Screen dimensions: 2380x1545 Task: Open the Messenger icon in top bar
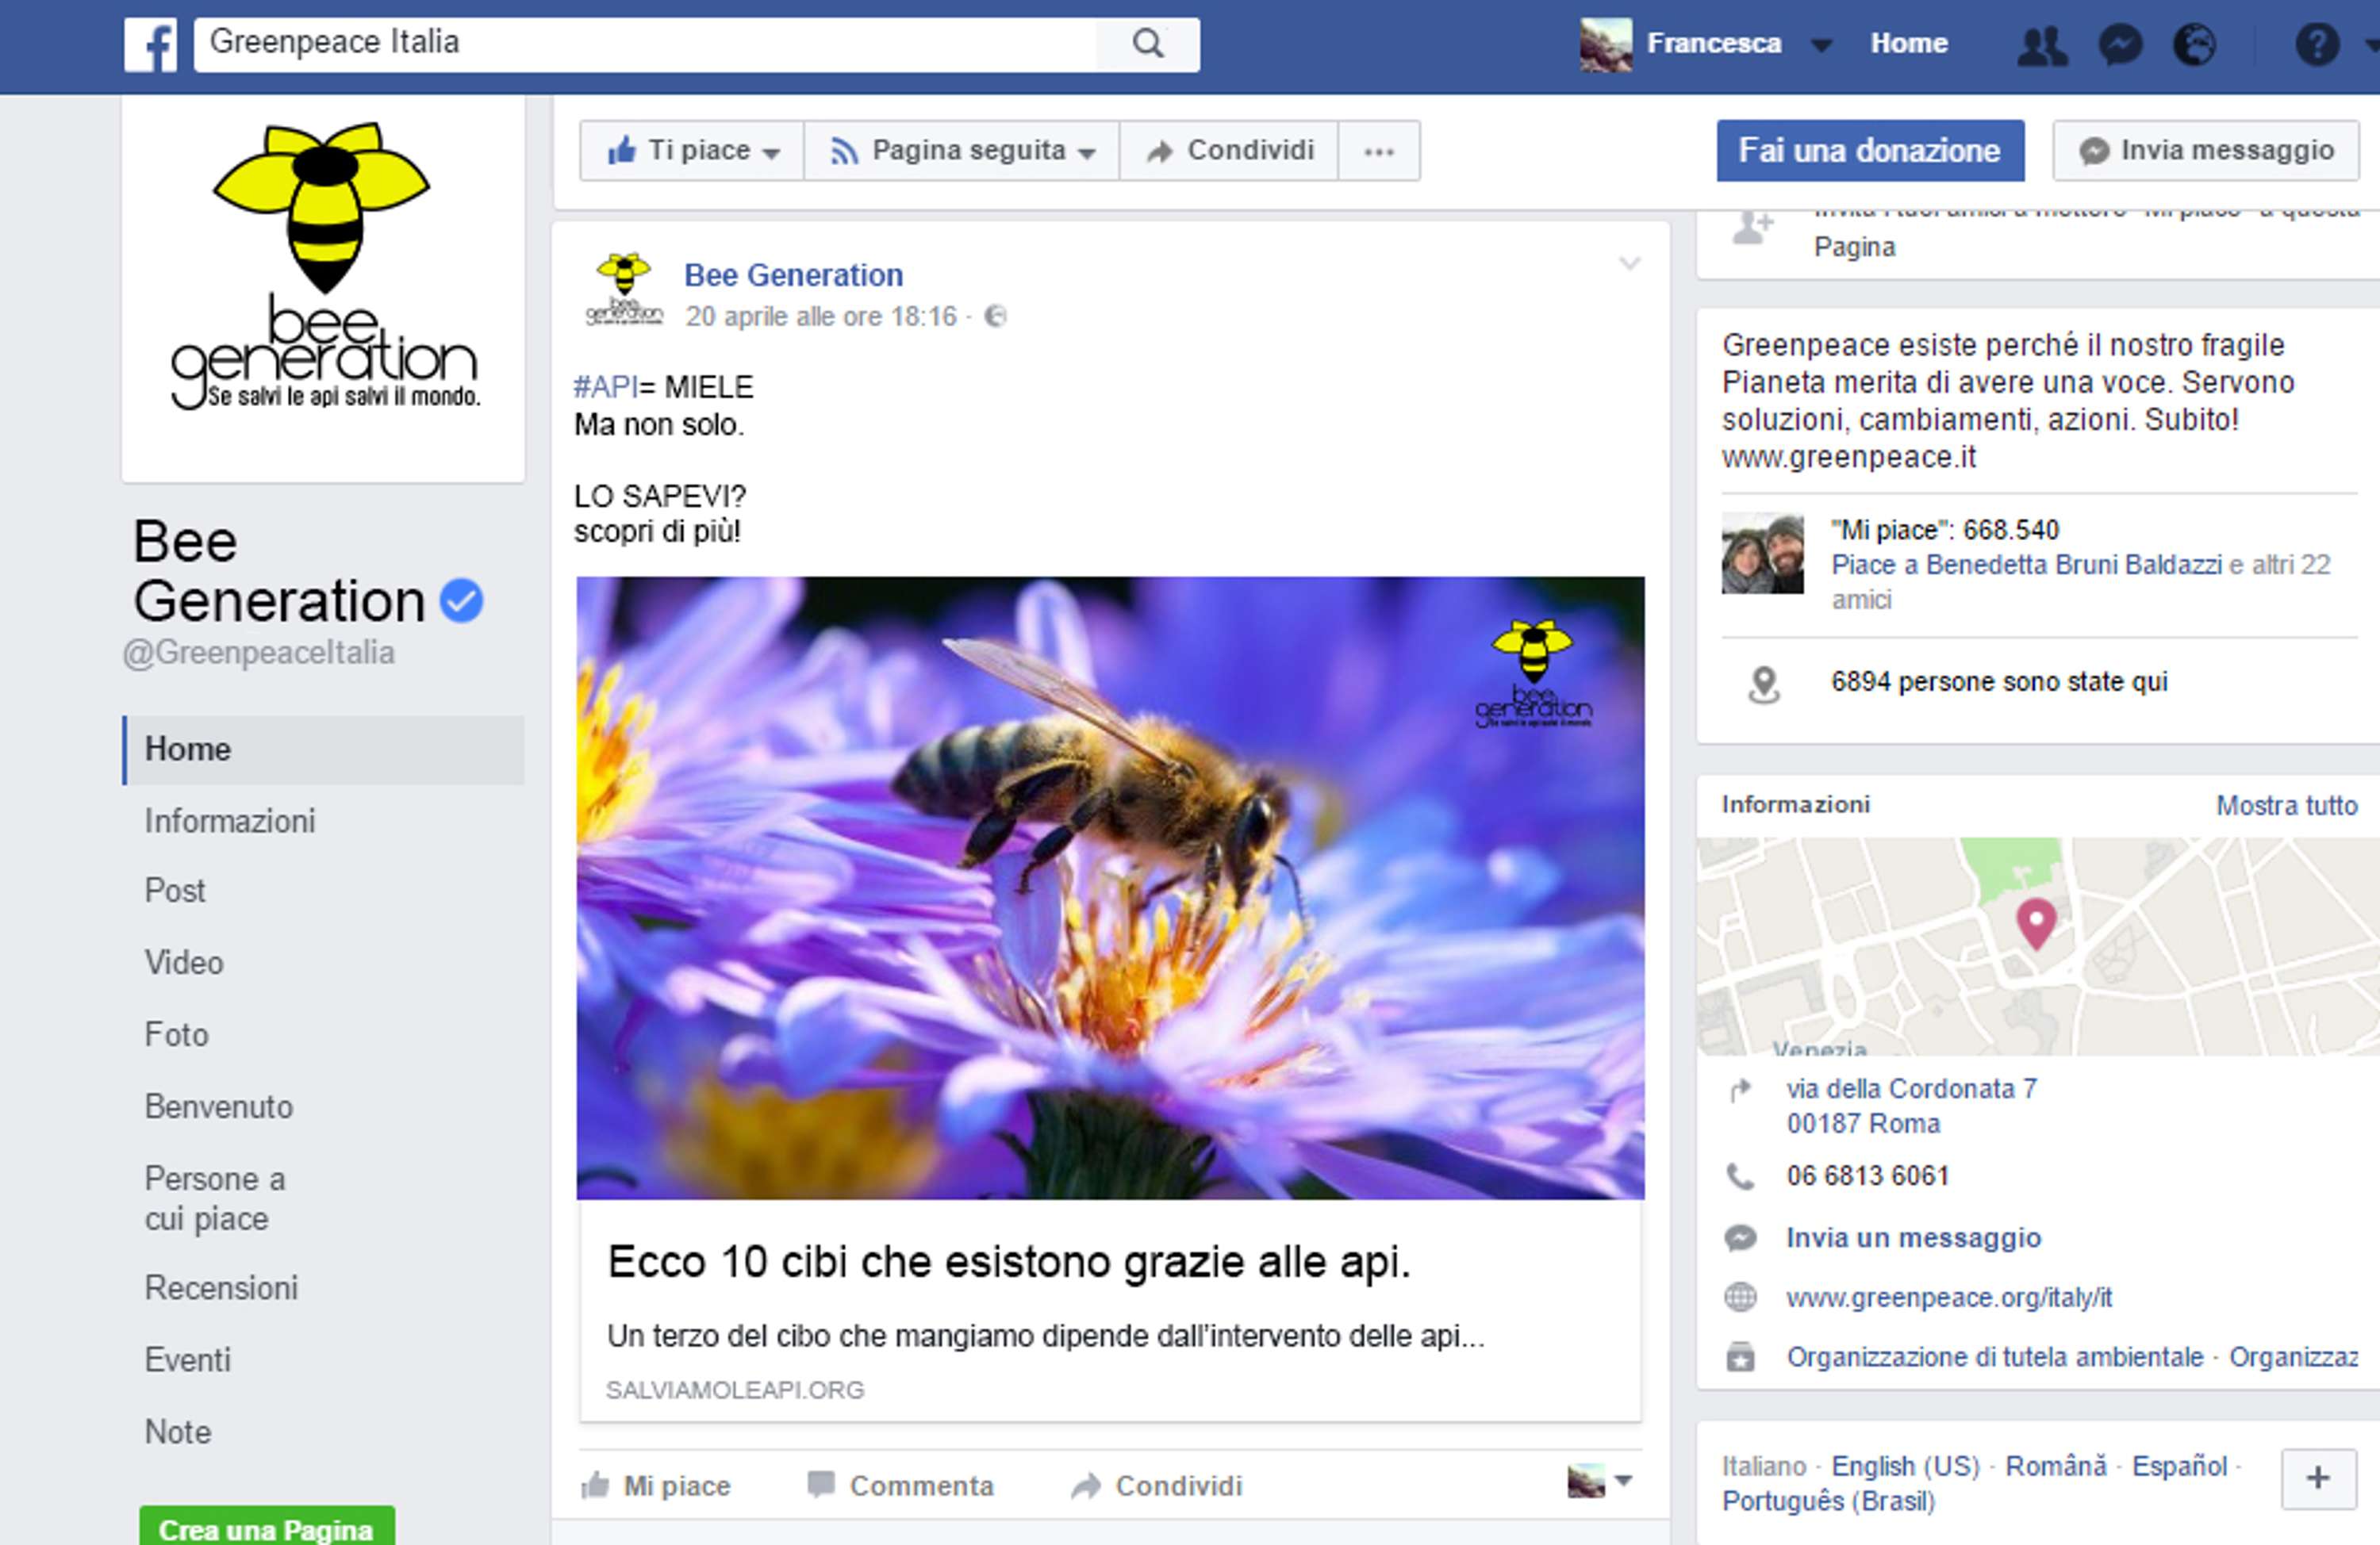2120,45
